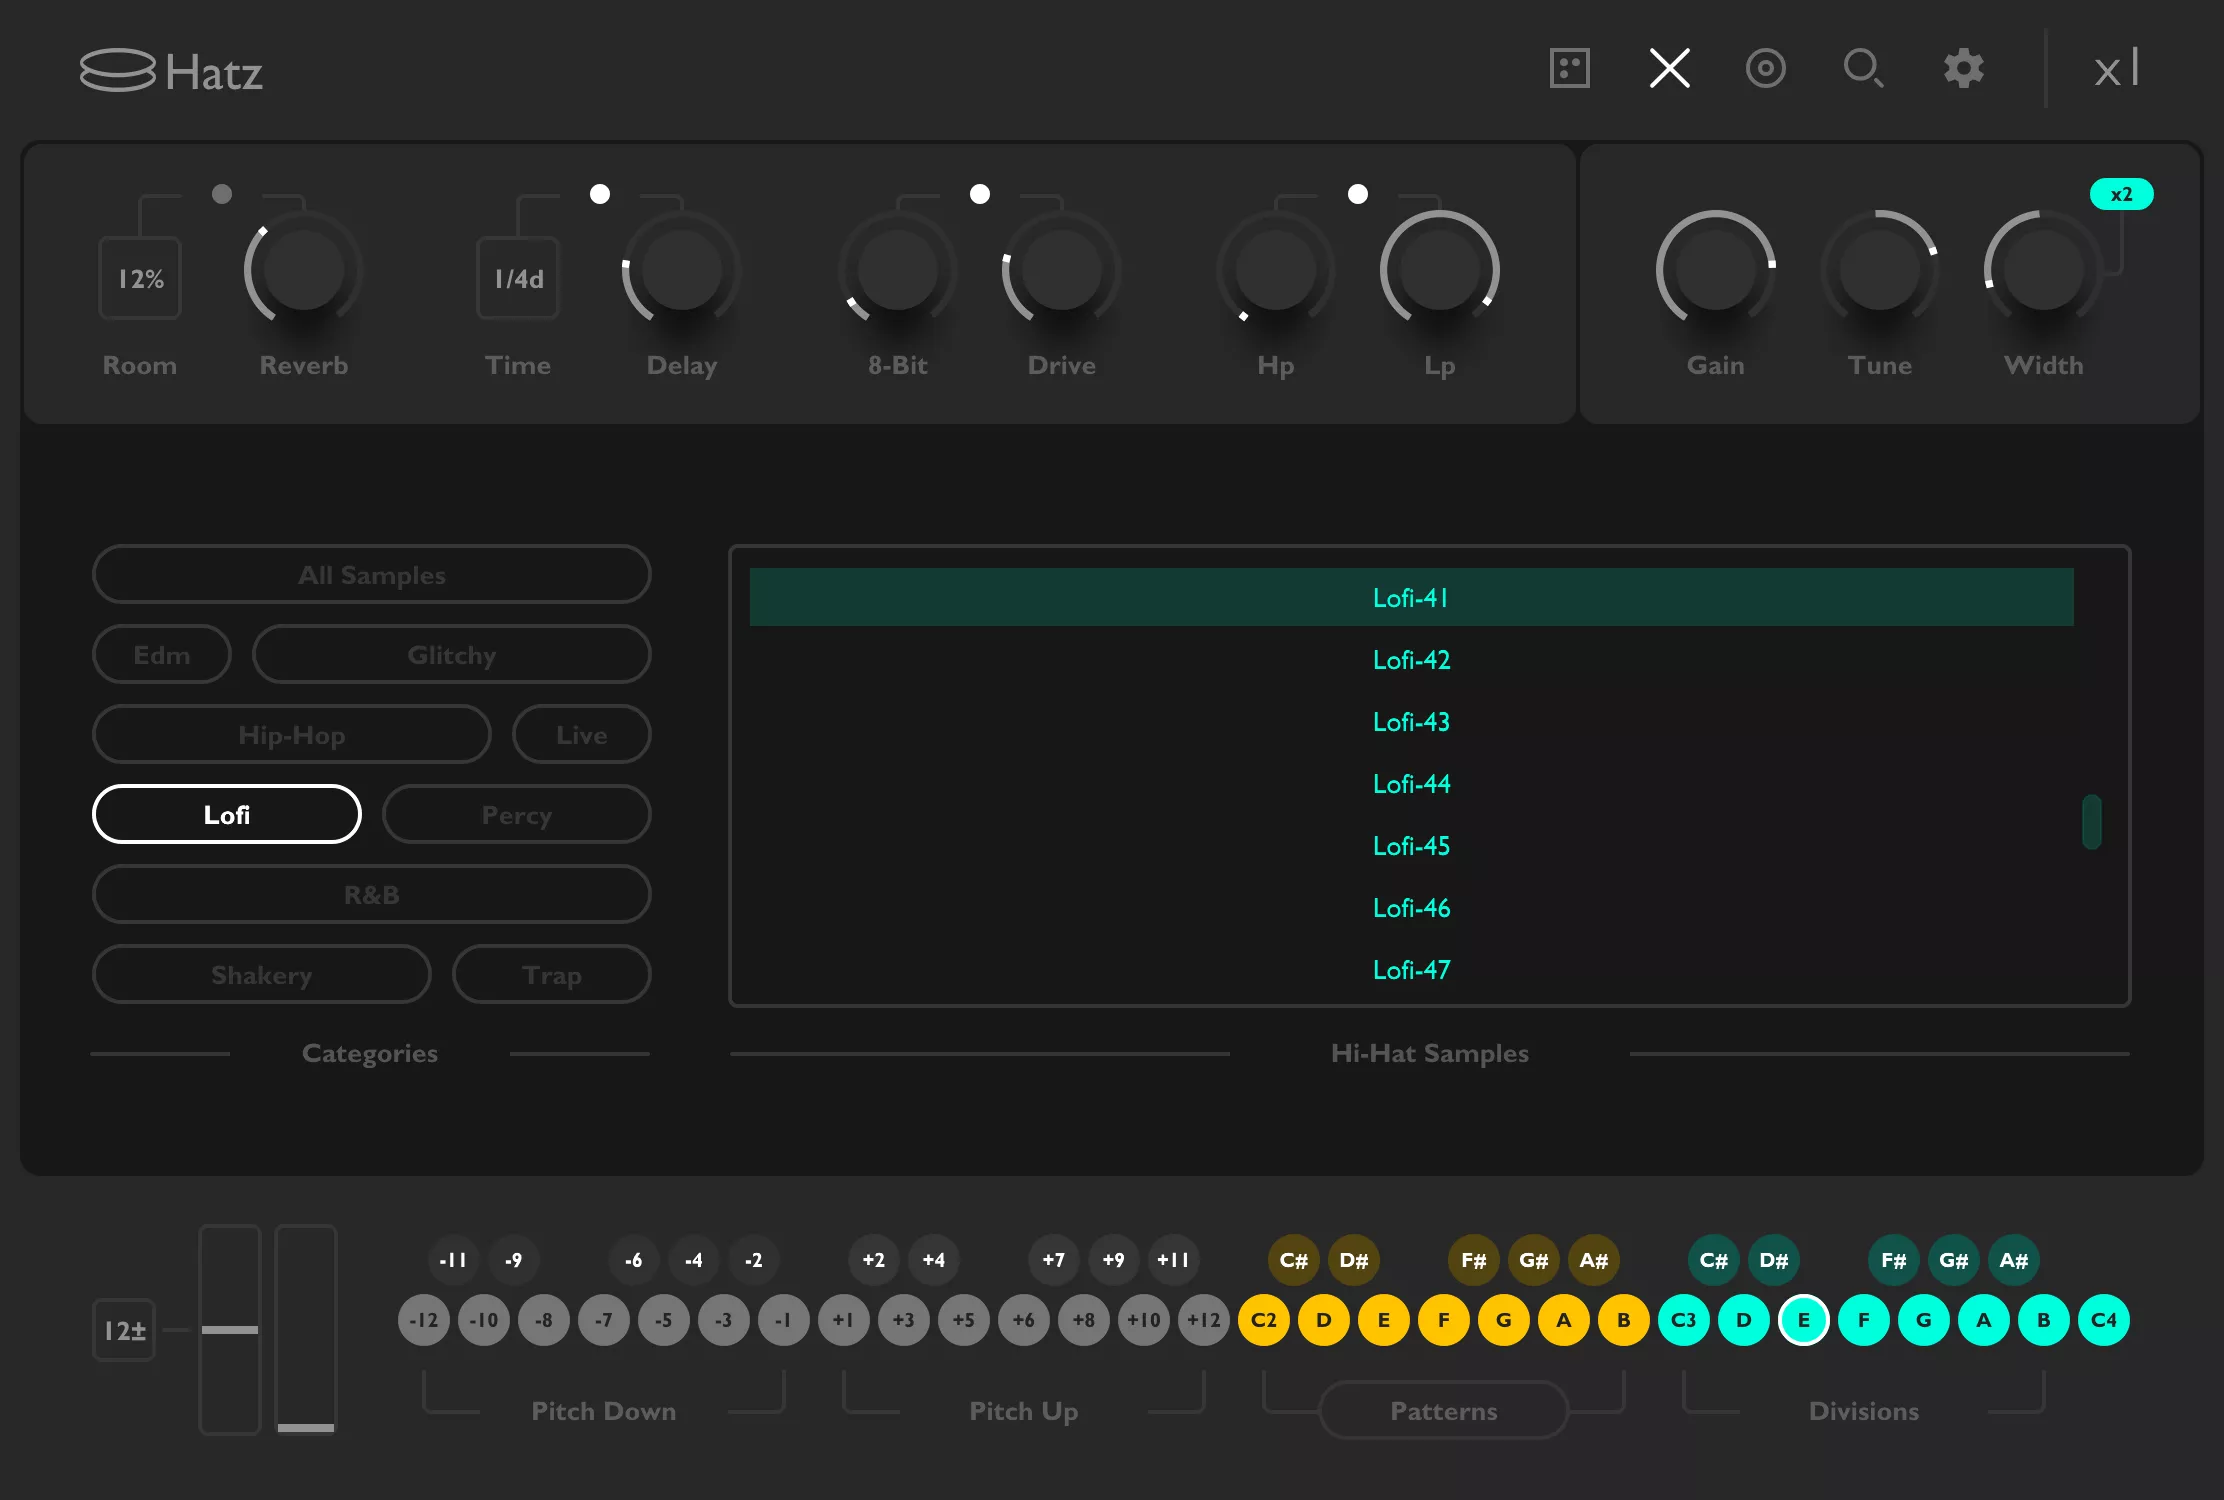The image size is (2224, 1500).
Task: Switch to the Hip-Hop category
Action: (x=291, y=734)
